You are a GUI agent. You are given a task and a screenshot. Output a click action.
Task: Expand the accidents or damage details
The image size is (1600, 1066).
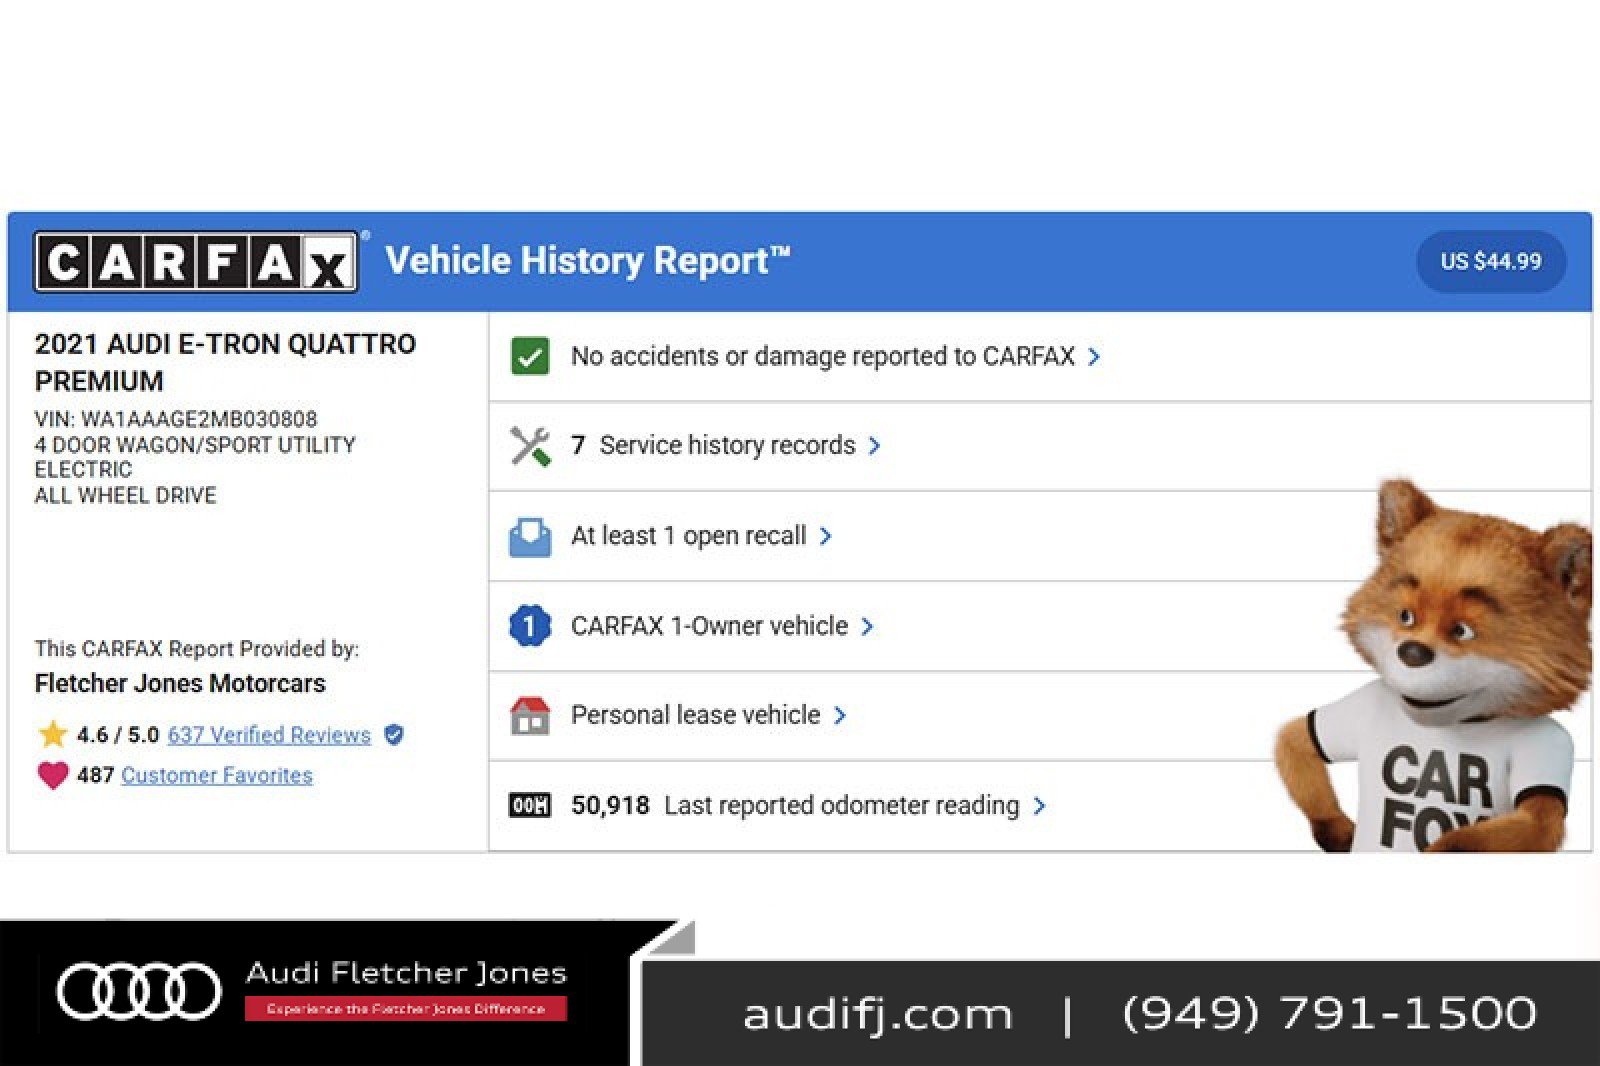(x=1095, y=356)
